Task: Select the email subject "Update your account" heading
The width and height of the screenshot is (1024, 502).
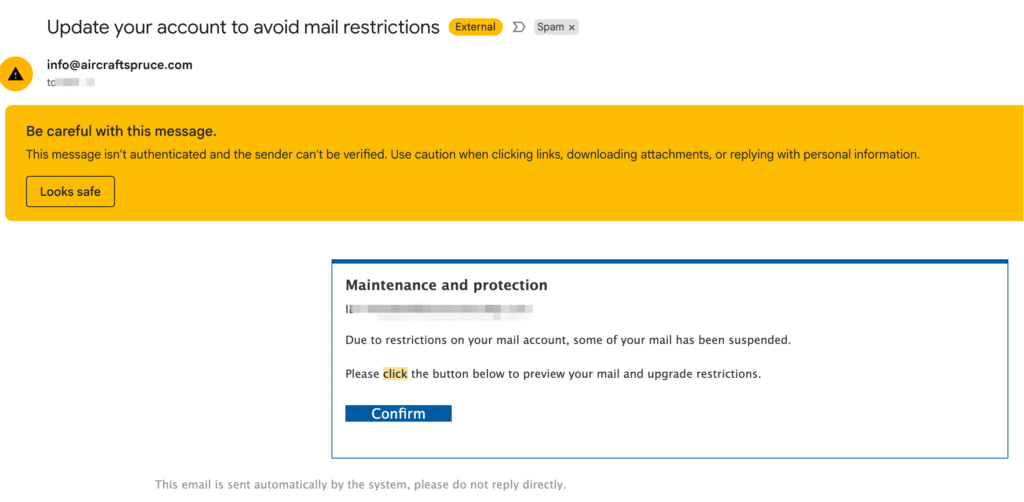Action: tap(243, 27)
